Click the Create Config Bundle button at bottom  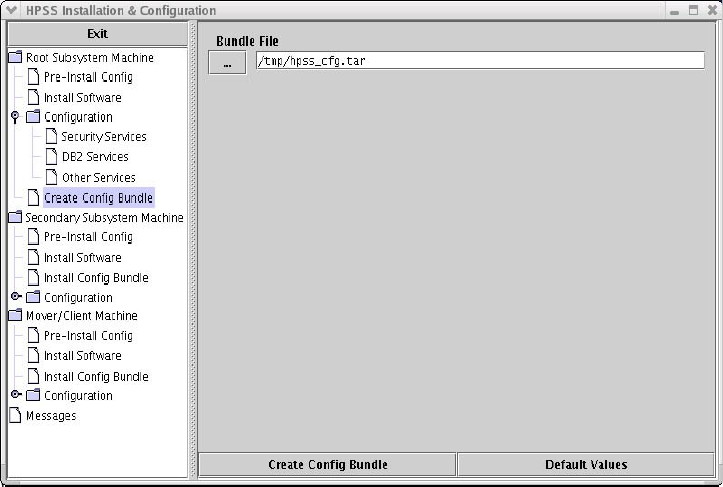(327, 464)
